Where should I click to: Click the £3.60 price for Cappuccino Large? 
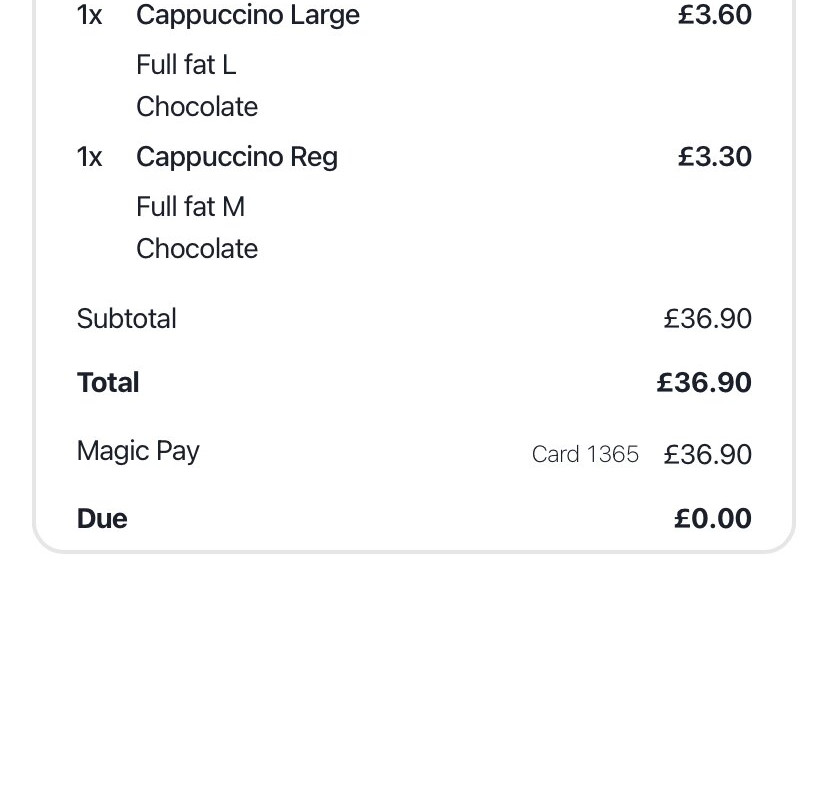click(x=714, y=15)
